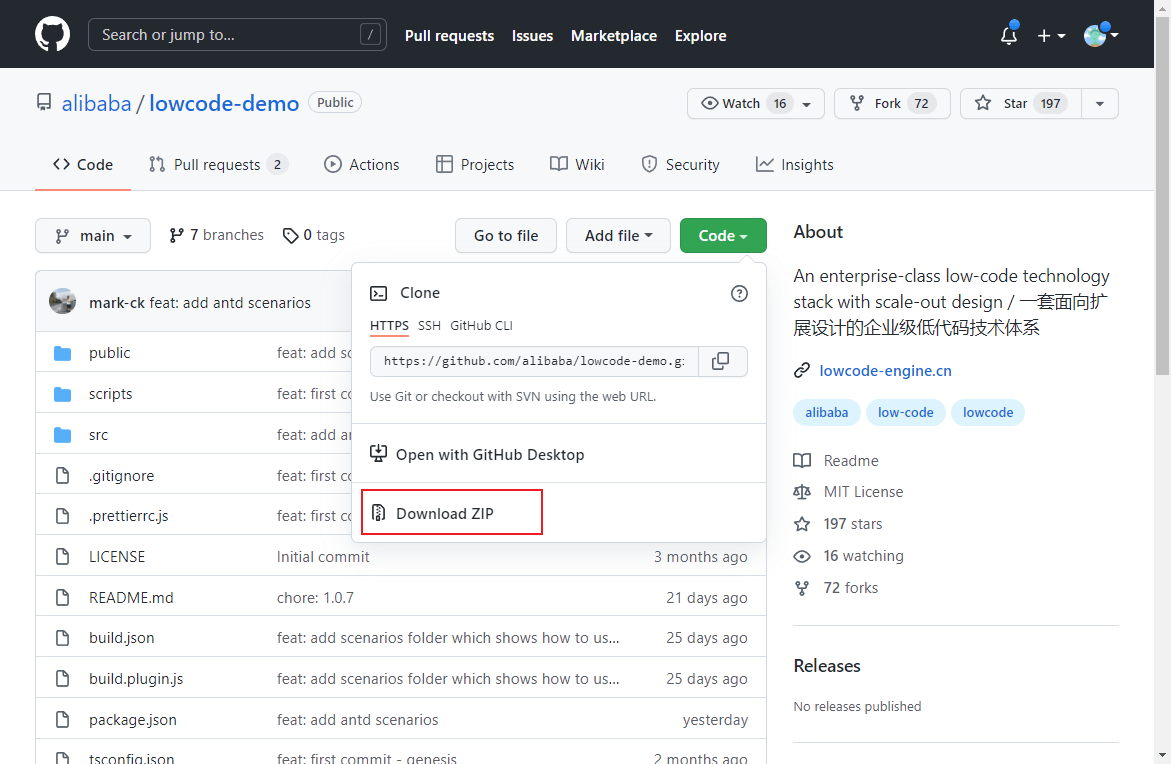Select the SSH clone tab
The width and height of the screenshot is (1171, 764).
coord(429,326)
